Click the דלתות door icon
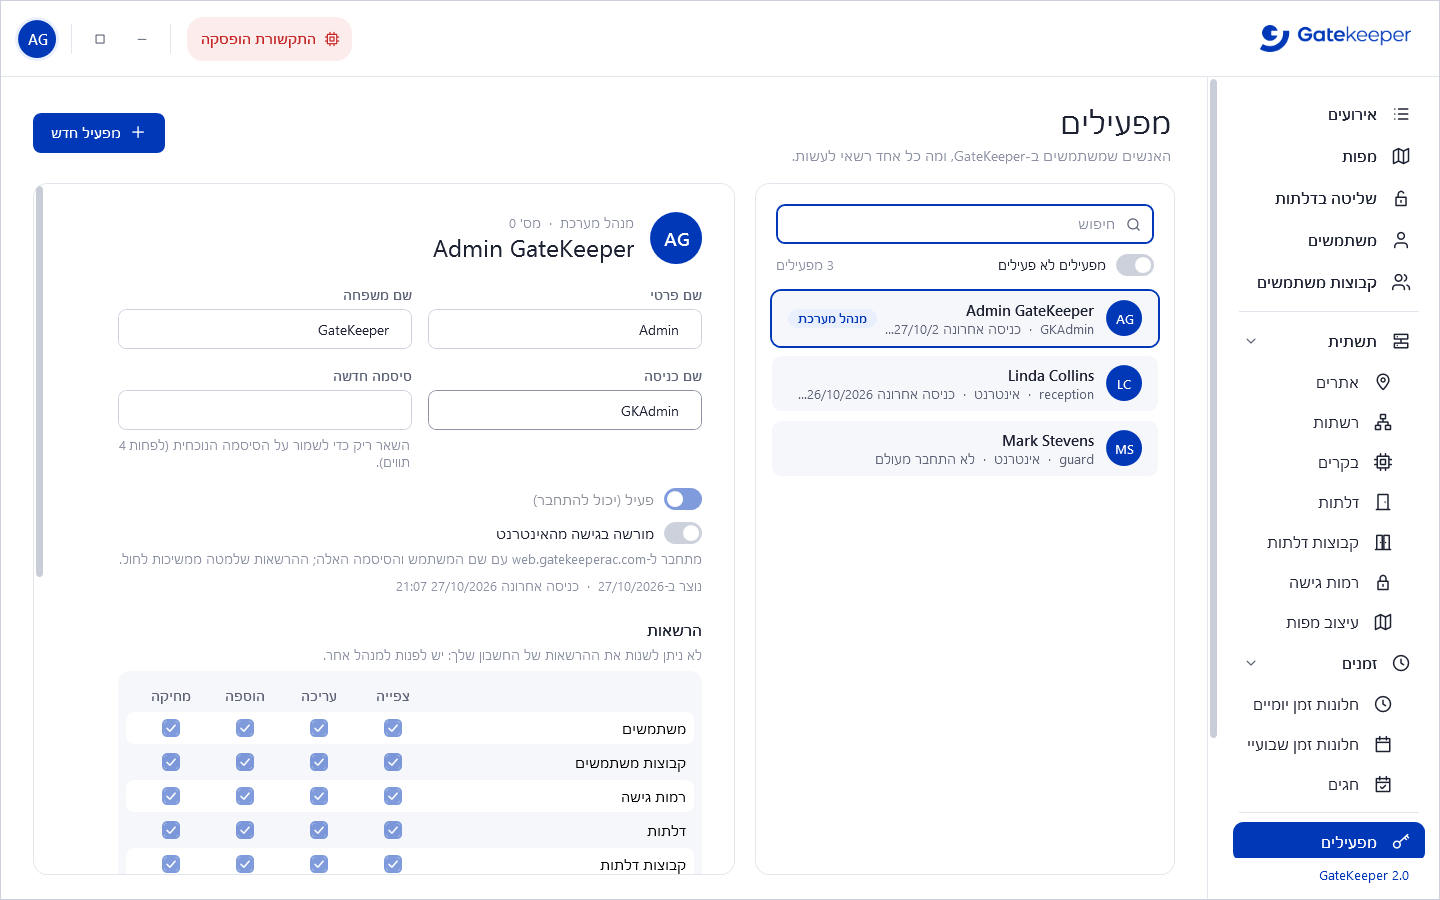1440x900 pixels. tap(1383, 502)
